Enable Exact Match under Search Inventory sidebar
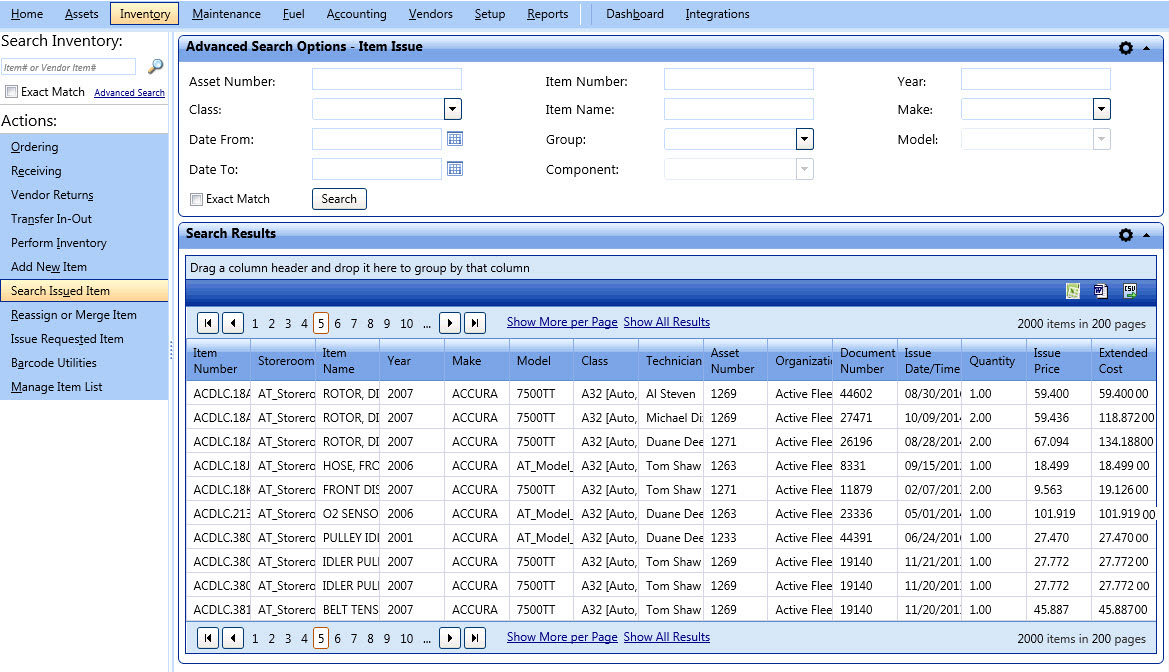The width and height of the screenshot is (1169, 672). (12, 92)
